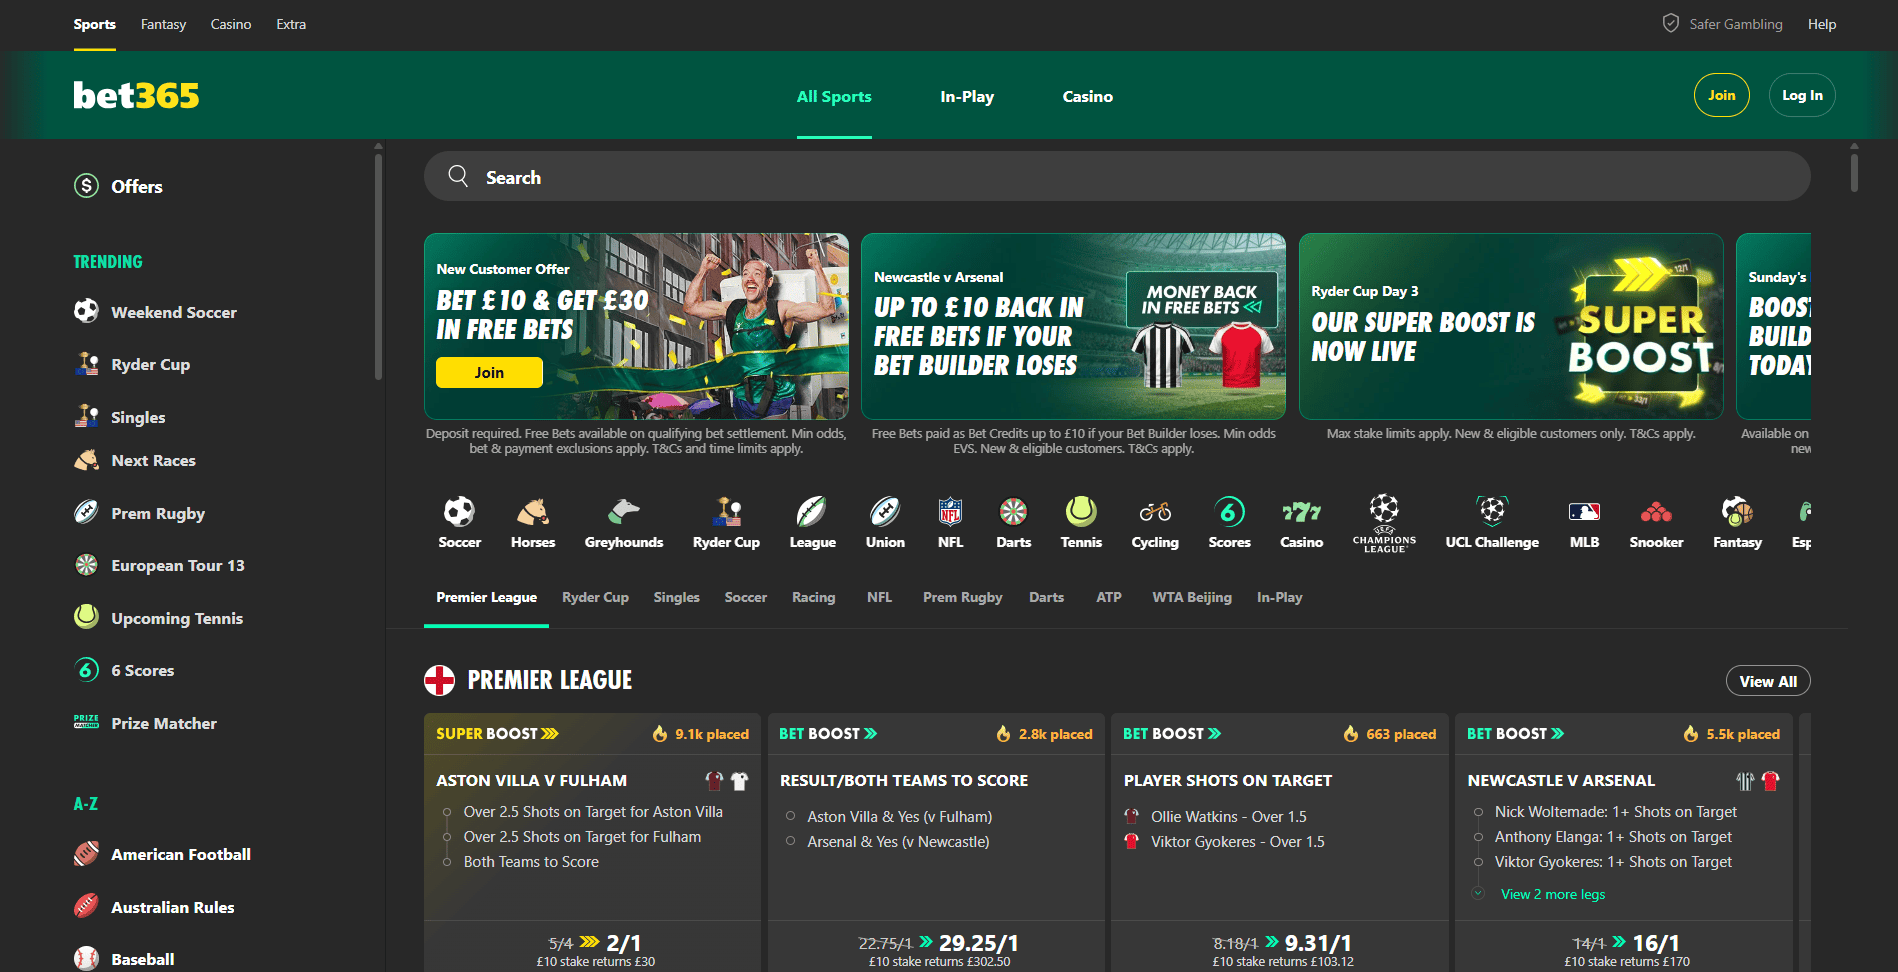The width and height of the screenshot is (1898, 972).
Task: Click the Search field
Action: point(1117,176)
